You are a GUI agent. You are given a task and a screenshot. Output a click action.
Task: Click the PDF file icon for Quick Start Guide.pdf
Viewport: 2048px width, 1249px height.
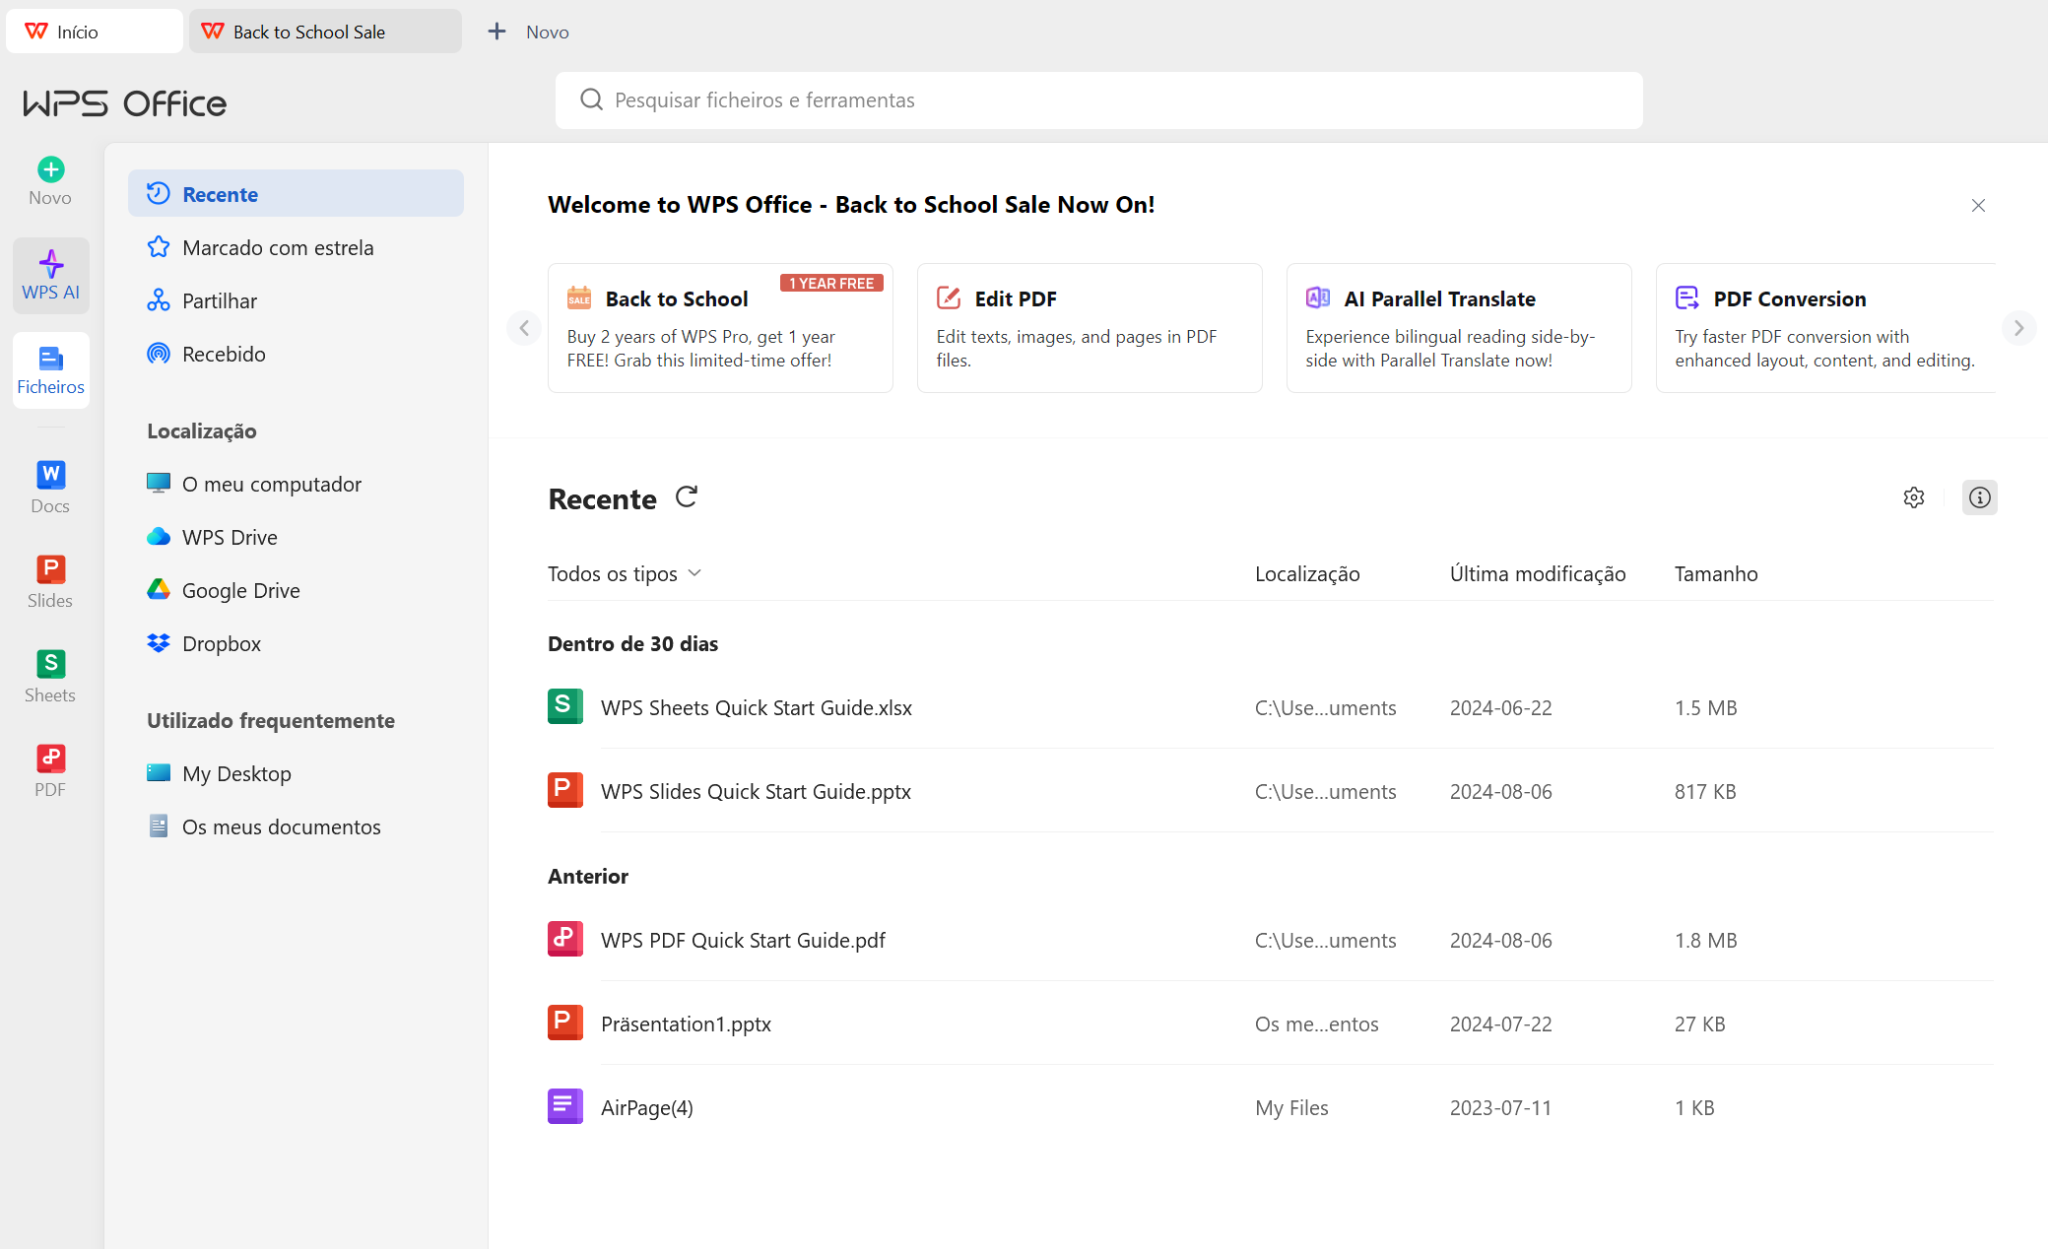click(x=565, y=939)
